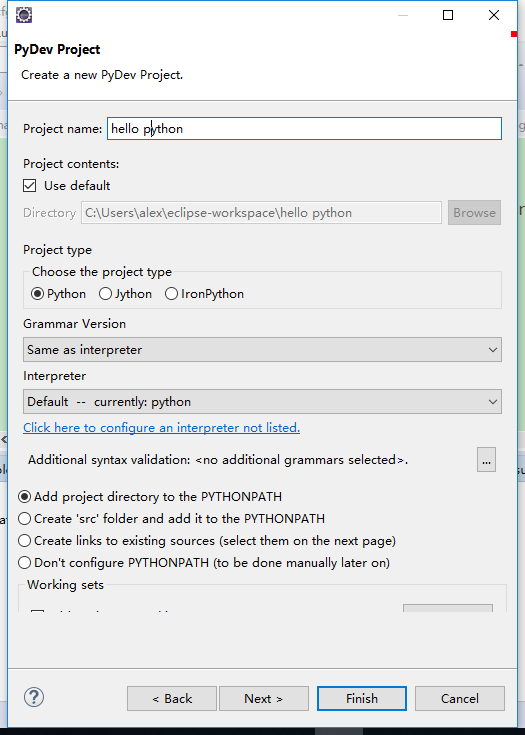Minimize the PyDev Project dialog

403,15
